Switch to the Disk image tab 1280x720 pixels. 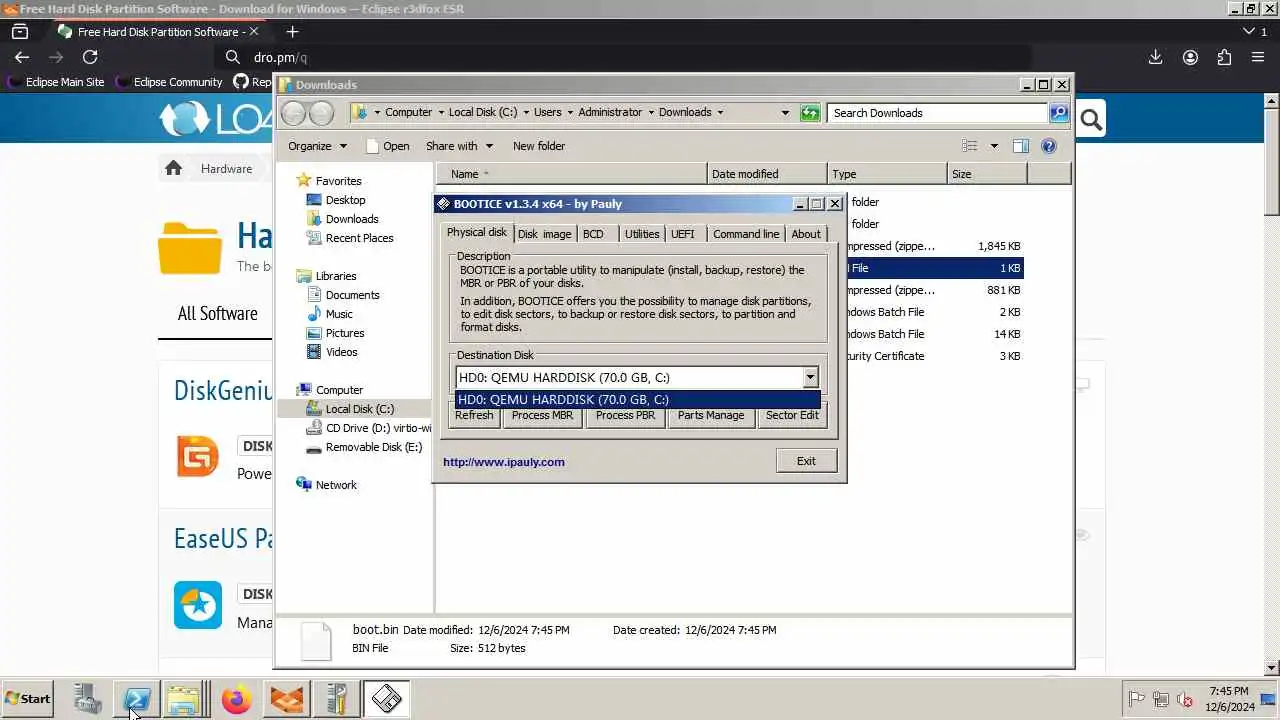[544, 234]
